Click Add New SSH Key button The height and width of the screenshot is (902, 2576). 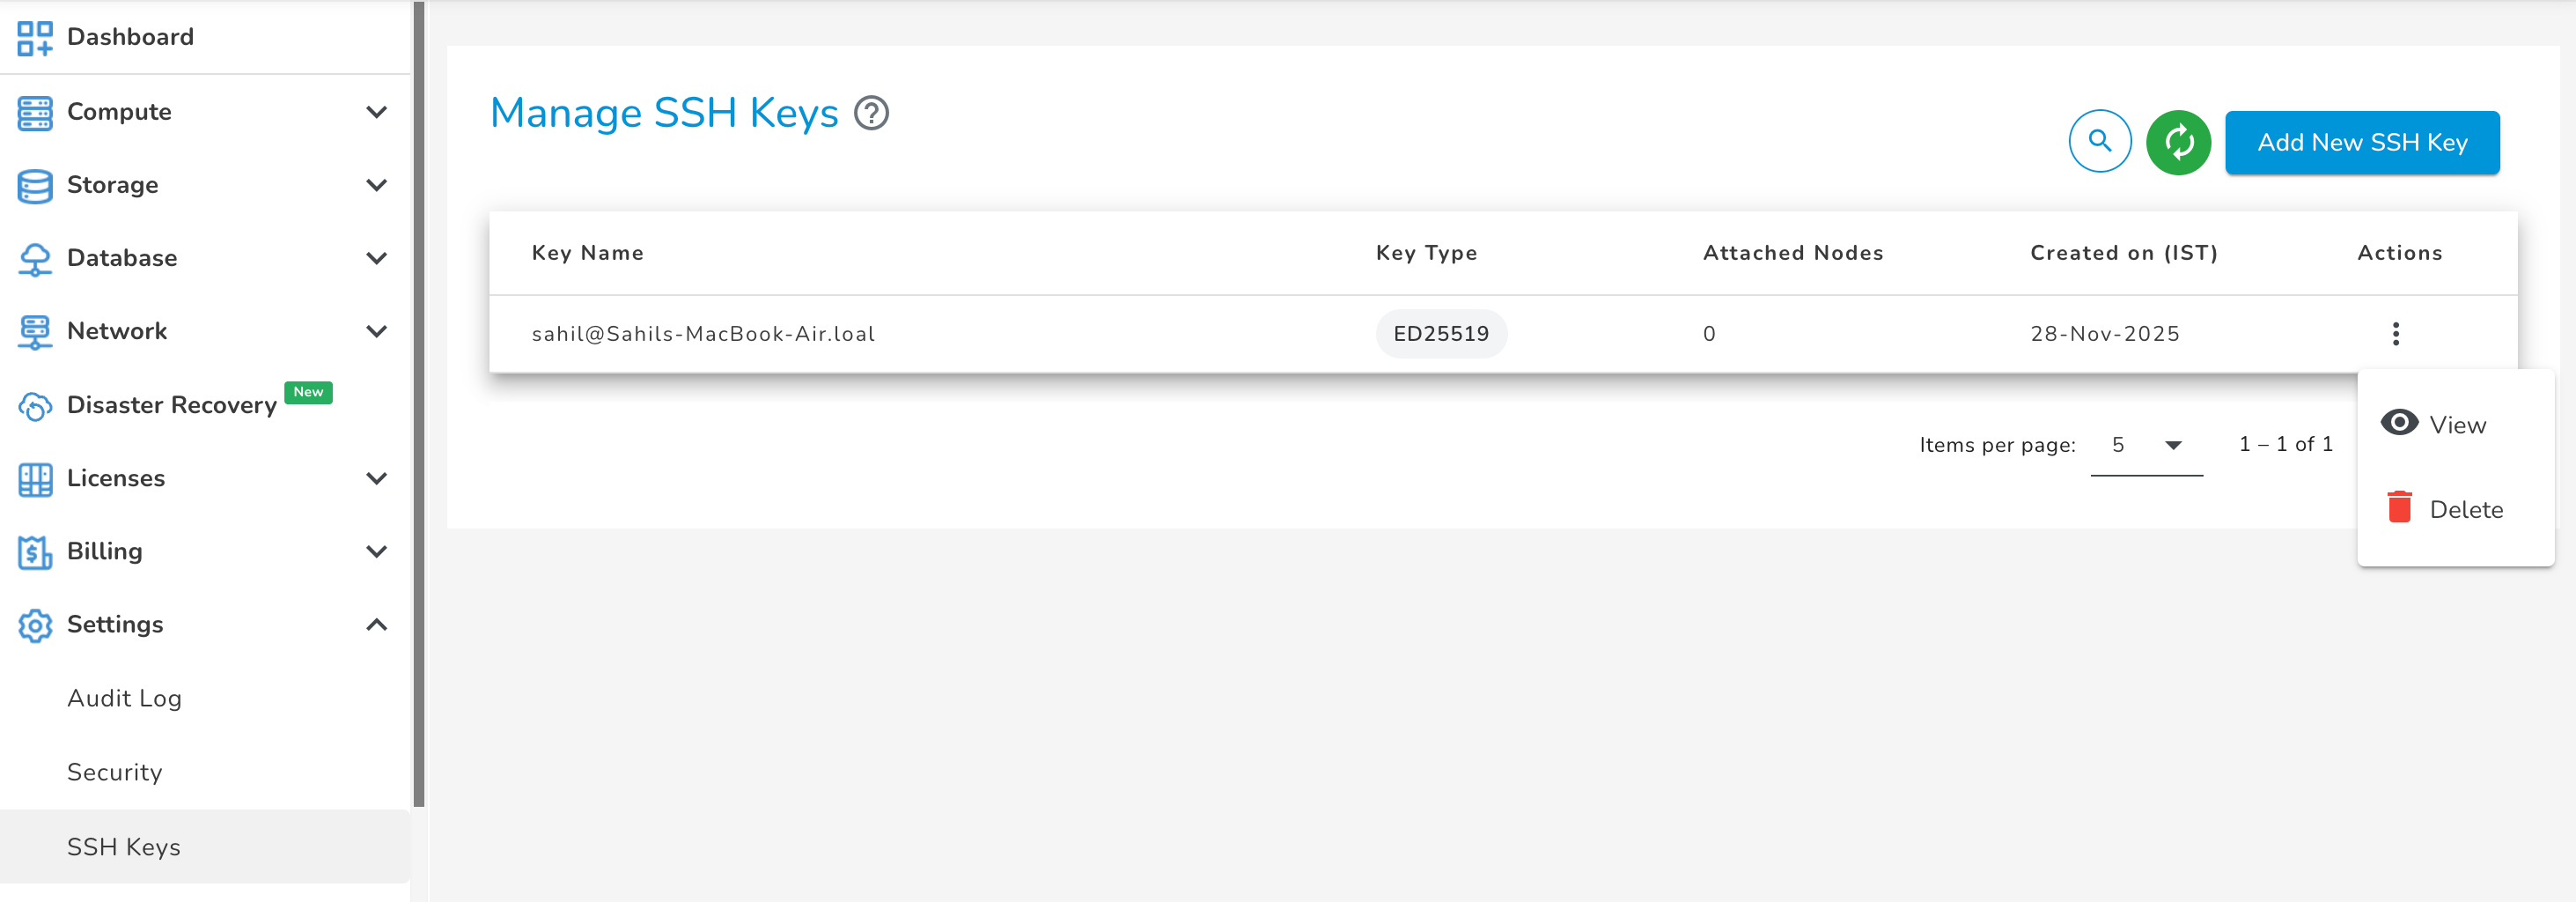tap(2361, 142)
